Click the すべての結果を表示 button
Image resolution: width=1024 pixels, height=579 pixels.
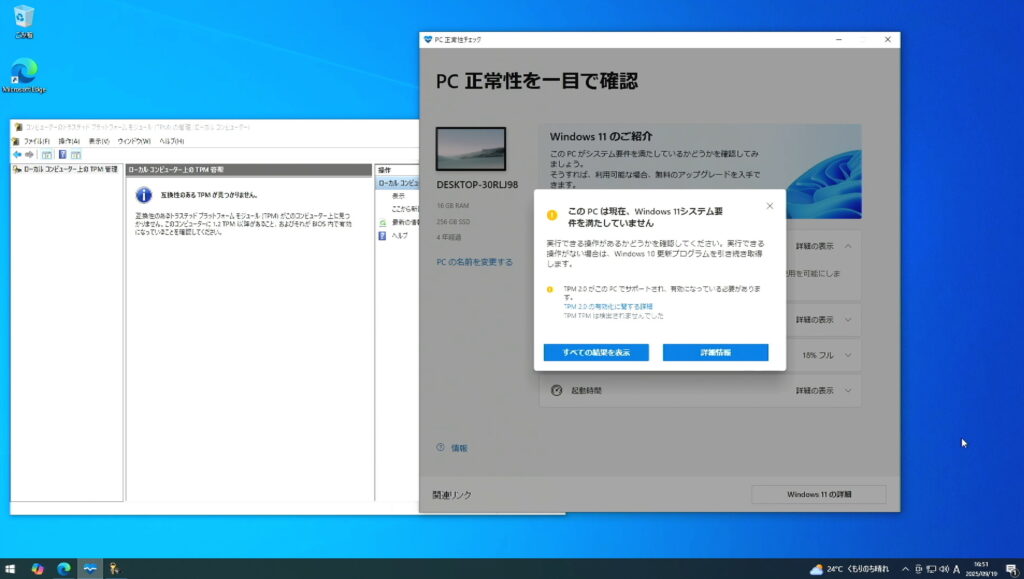point(596,353)
